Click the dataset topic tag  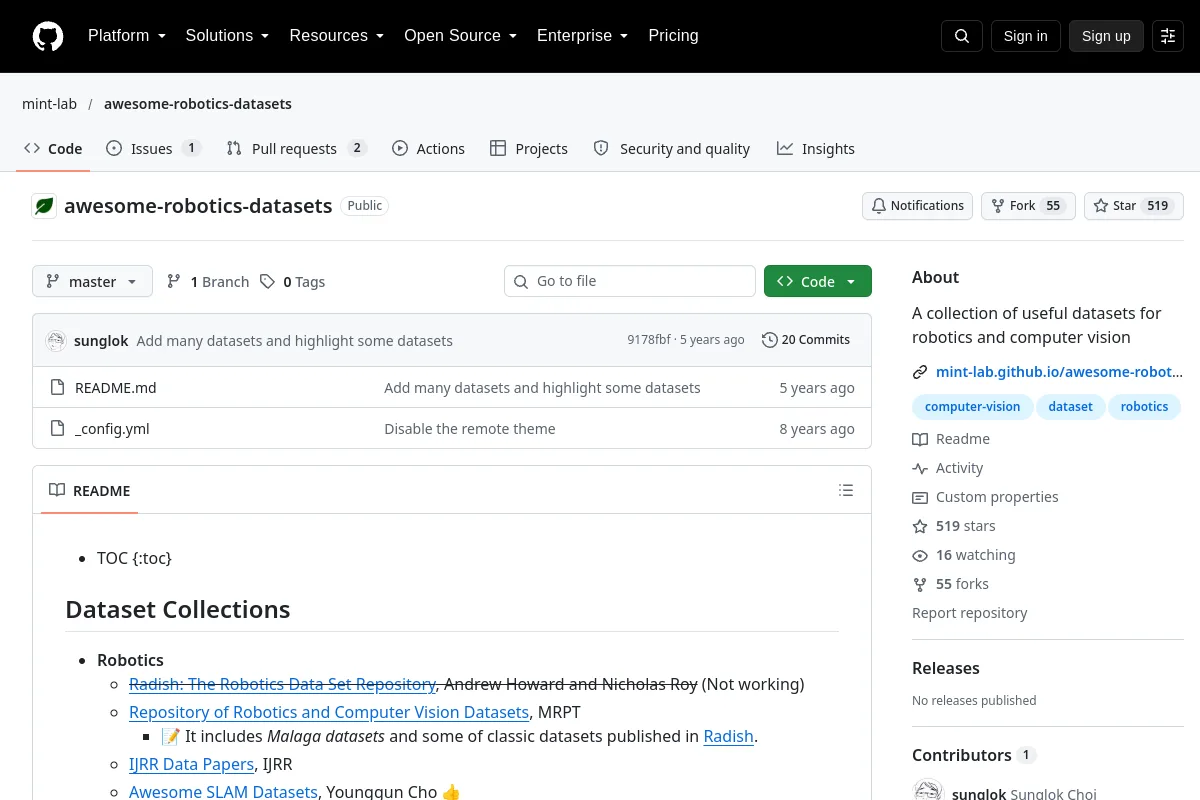(1071, 407)
